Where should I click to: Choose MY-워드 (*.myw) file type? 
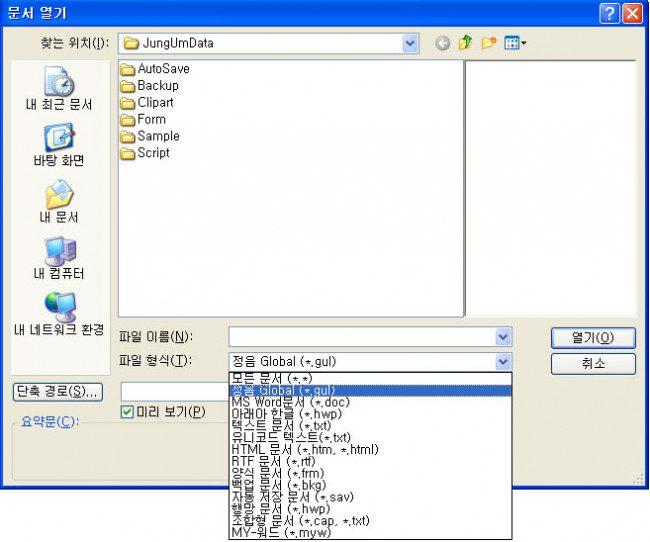point(370,532)
